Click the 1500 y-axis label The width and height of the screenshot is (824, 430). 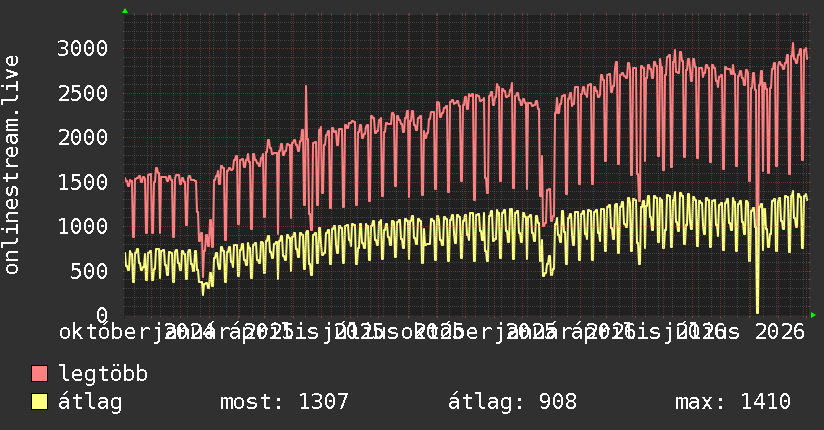[83, 182]
